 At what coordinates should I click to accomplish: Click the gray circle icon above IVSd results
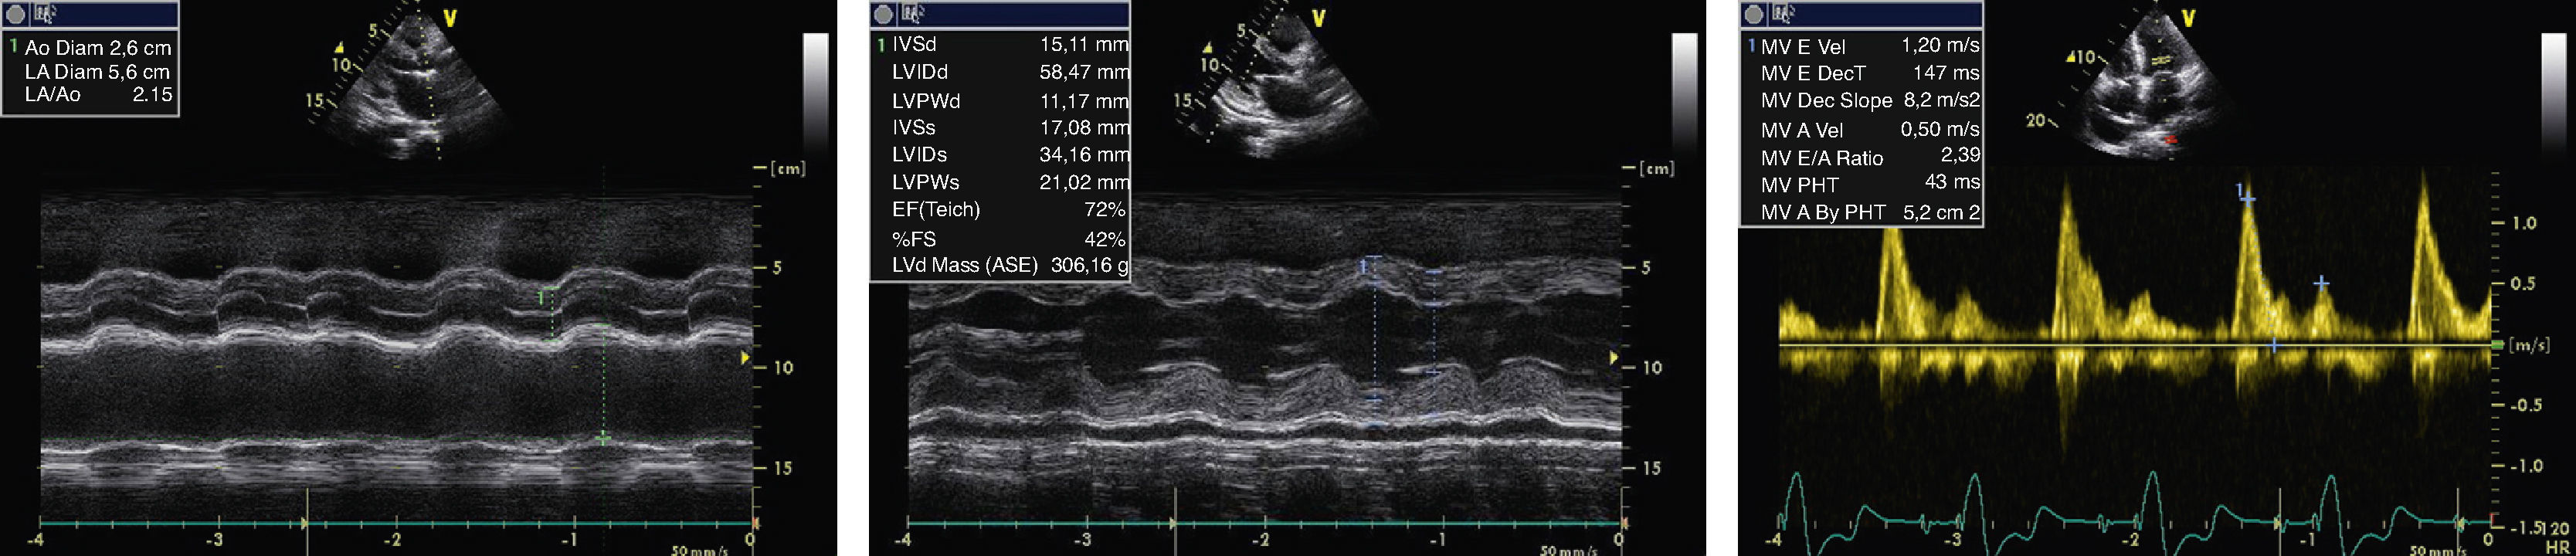(x=883, y=14)
